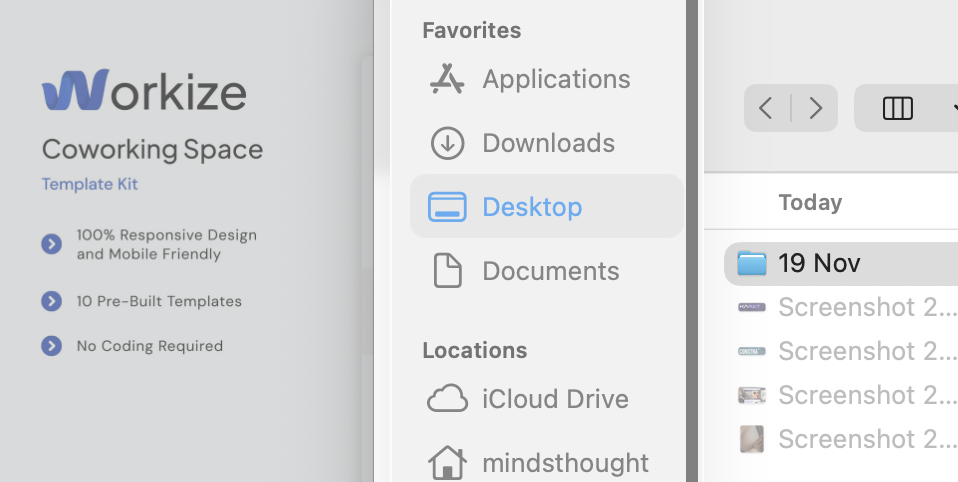Screen dimensions: 958x482
Task: Open Documents in the sidebar
Action: pyautogui.click(x=546, y=271)
